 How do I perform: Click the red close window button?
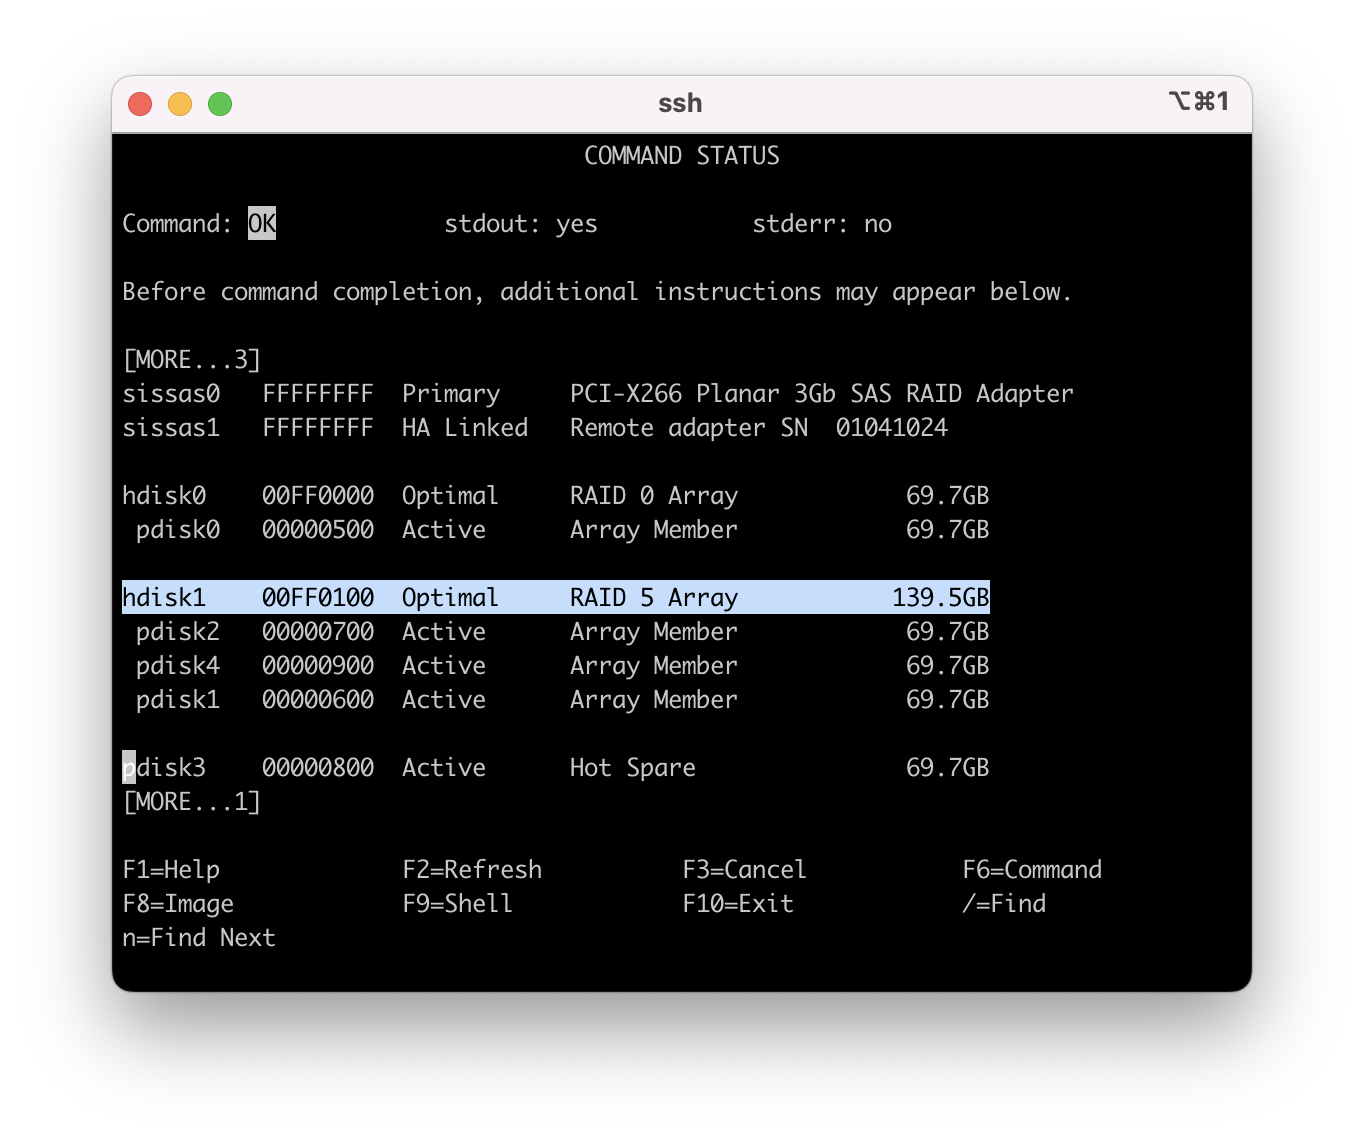pos(140,104)
